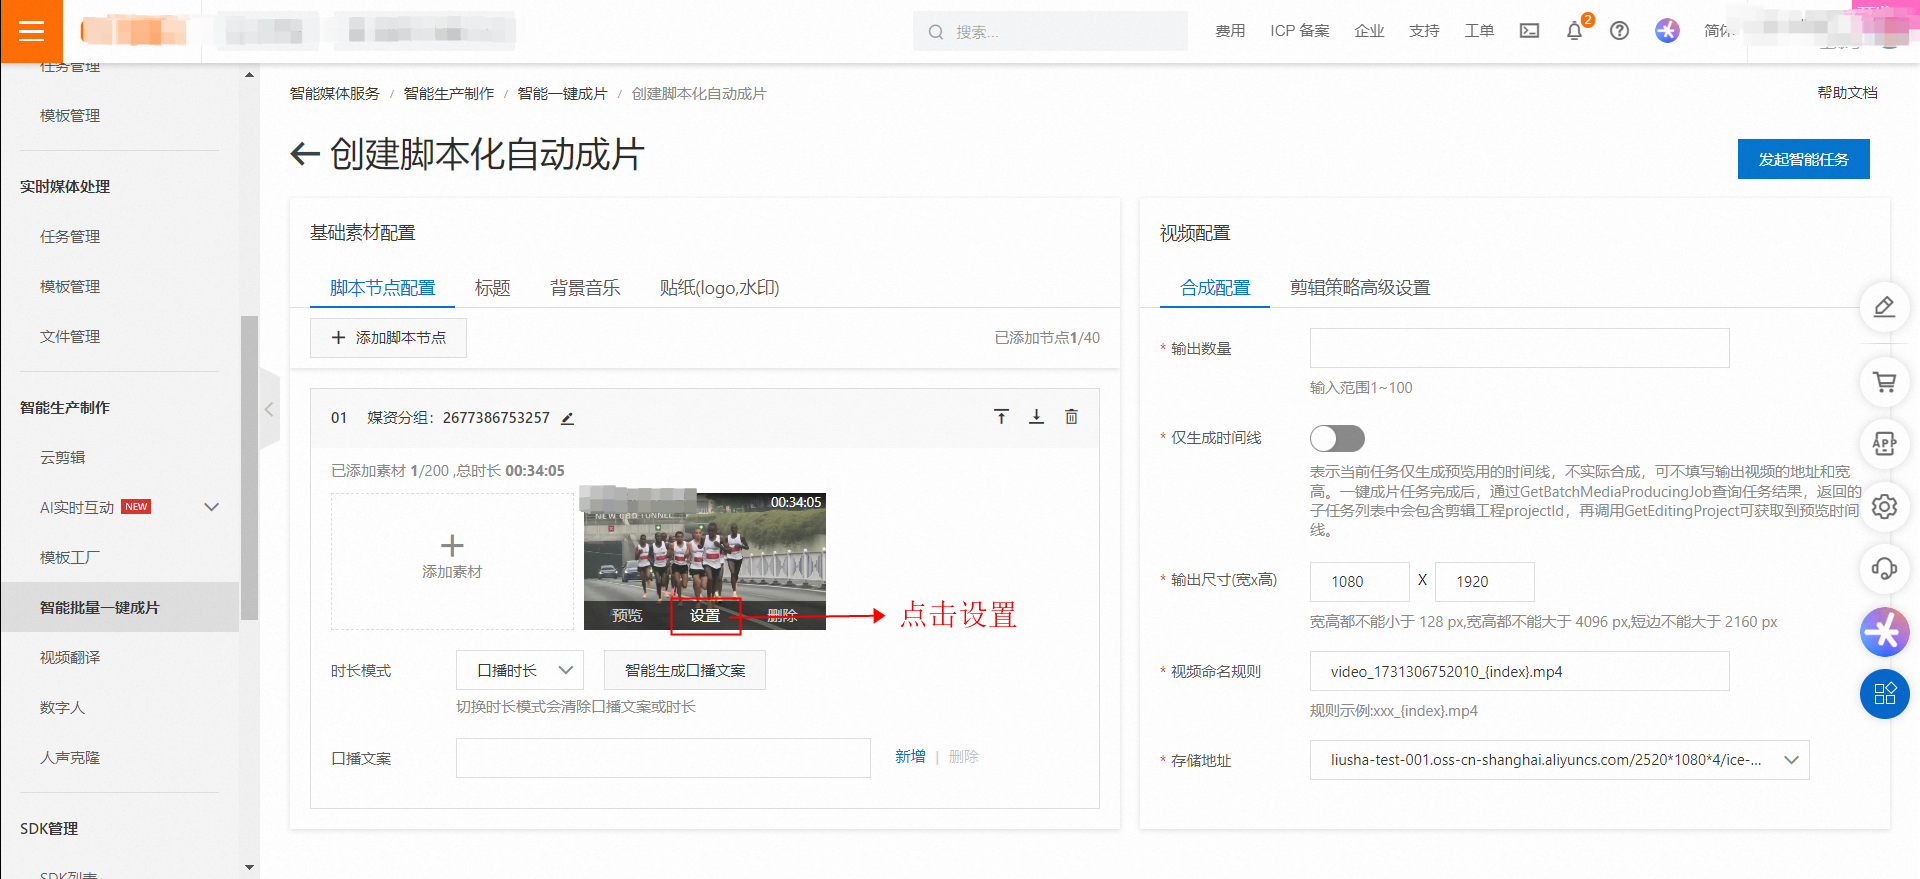This screenshot has height=879, width=1920.
Task: Open the floating customer service headset icon
Action: tap(1884, 569)
